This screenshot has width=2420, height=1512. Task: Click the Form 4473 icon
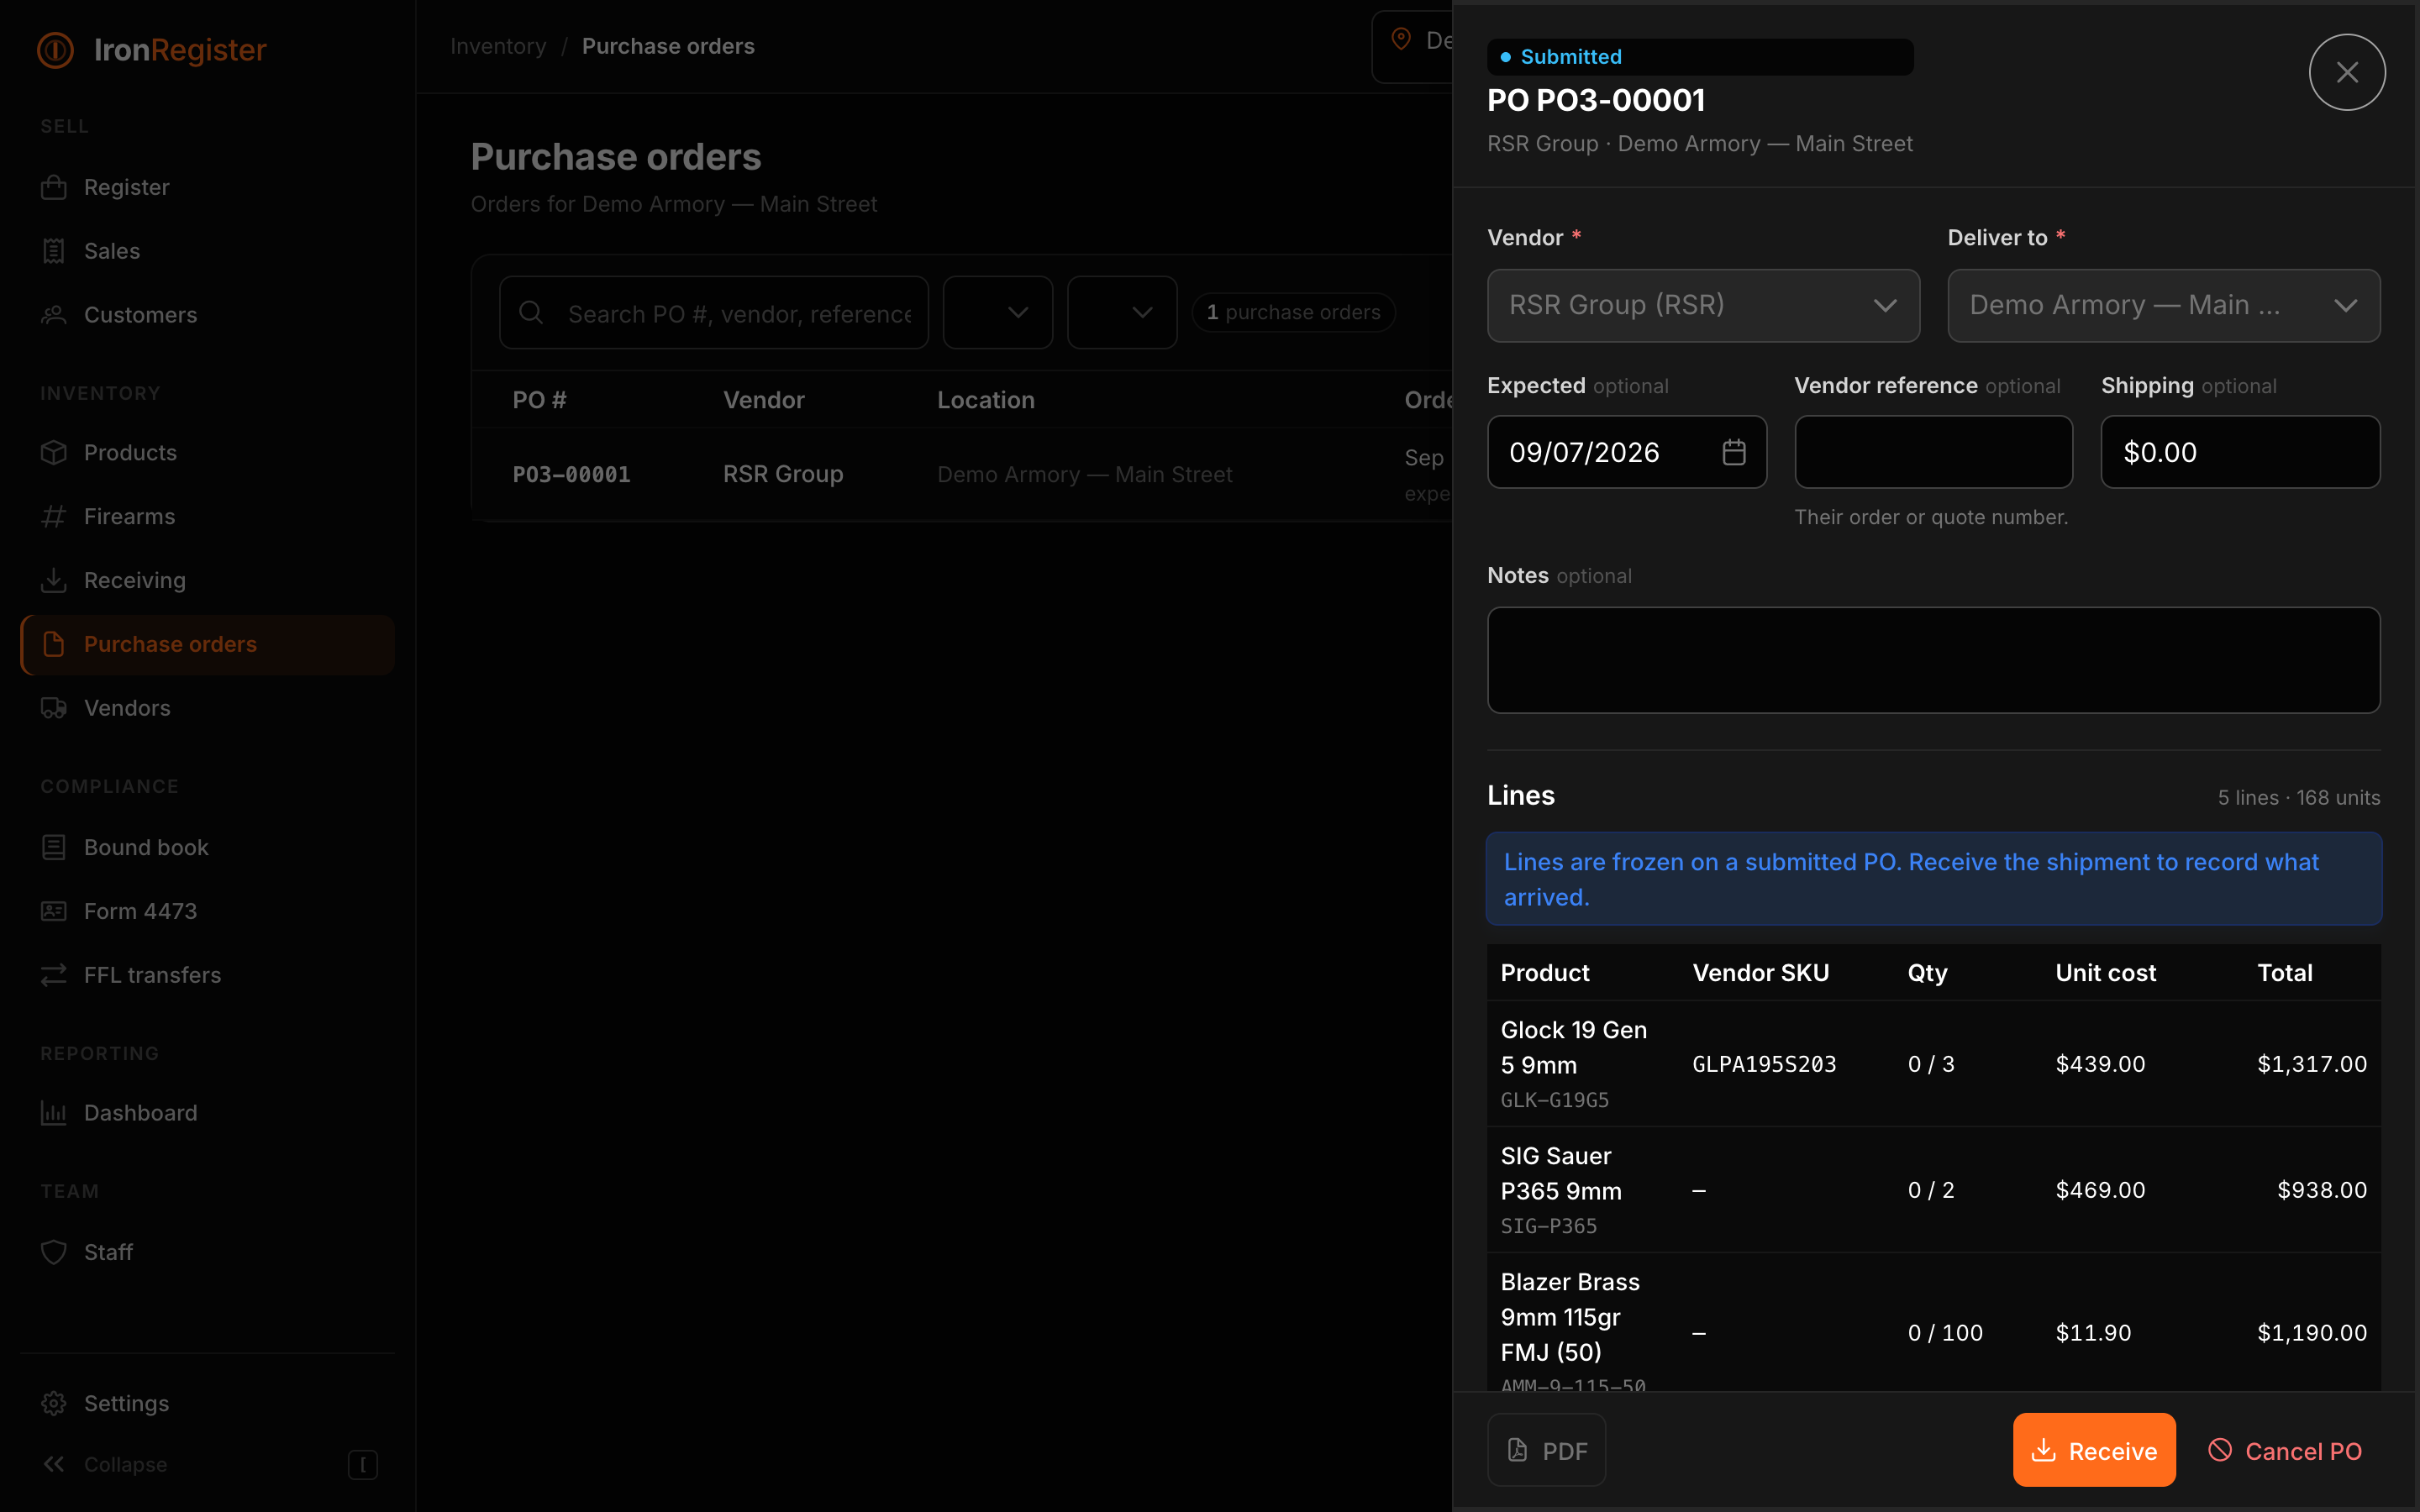tap(54, 911)
